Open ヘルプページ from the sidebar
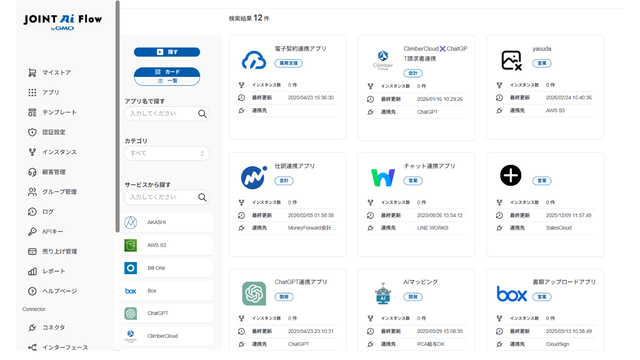The image size is (640, 360). [59, 291]
